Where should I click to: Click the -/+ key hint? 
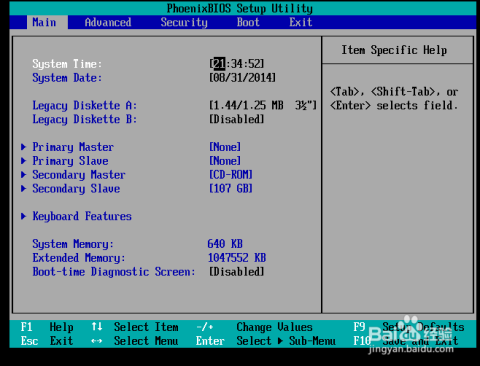point(205,327)
